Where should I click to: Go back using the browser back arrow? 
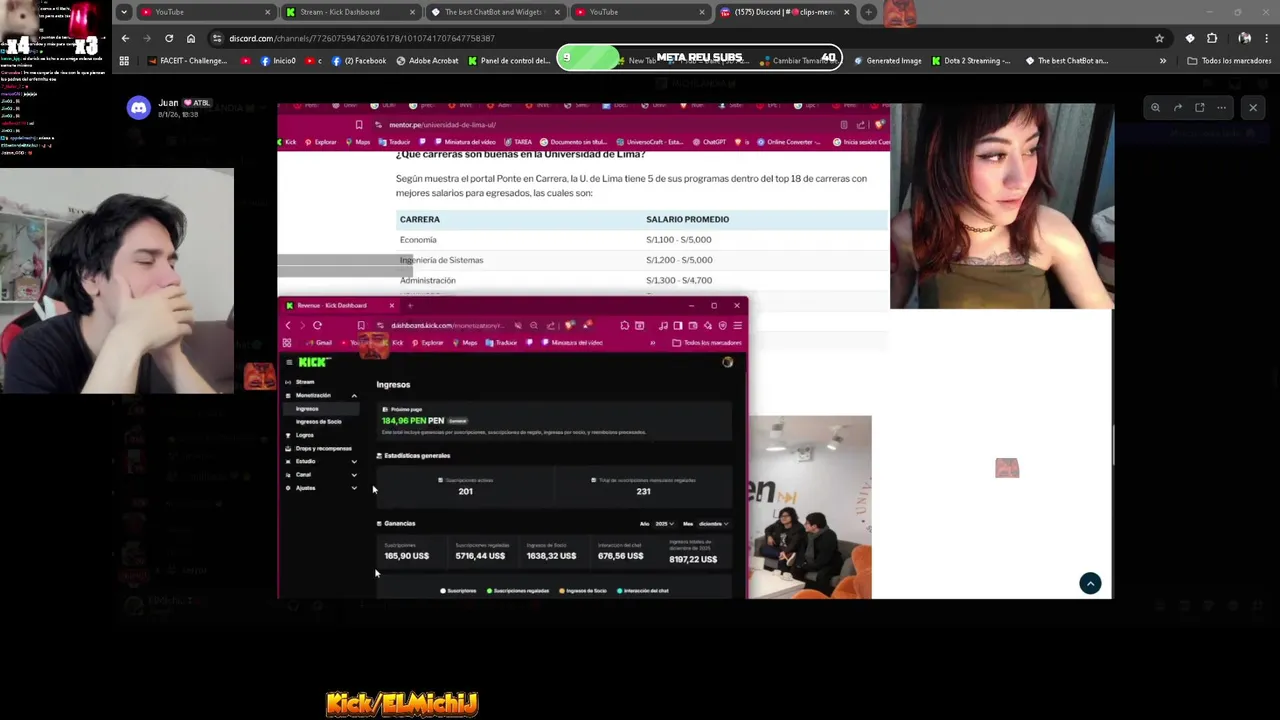click(125, 38)
